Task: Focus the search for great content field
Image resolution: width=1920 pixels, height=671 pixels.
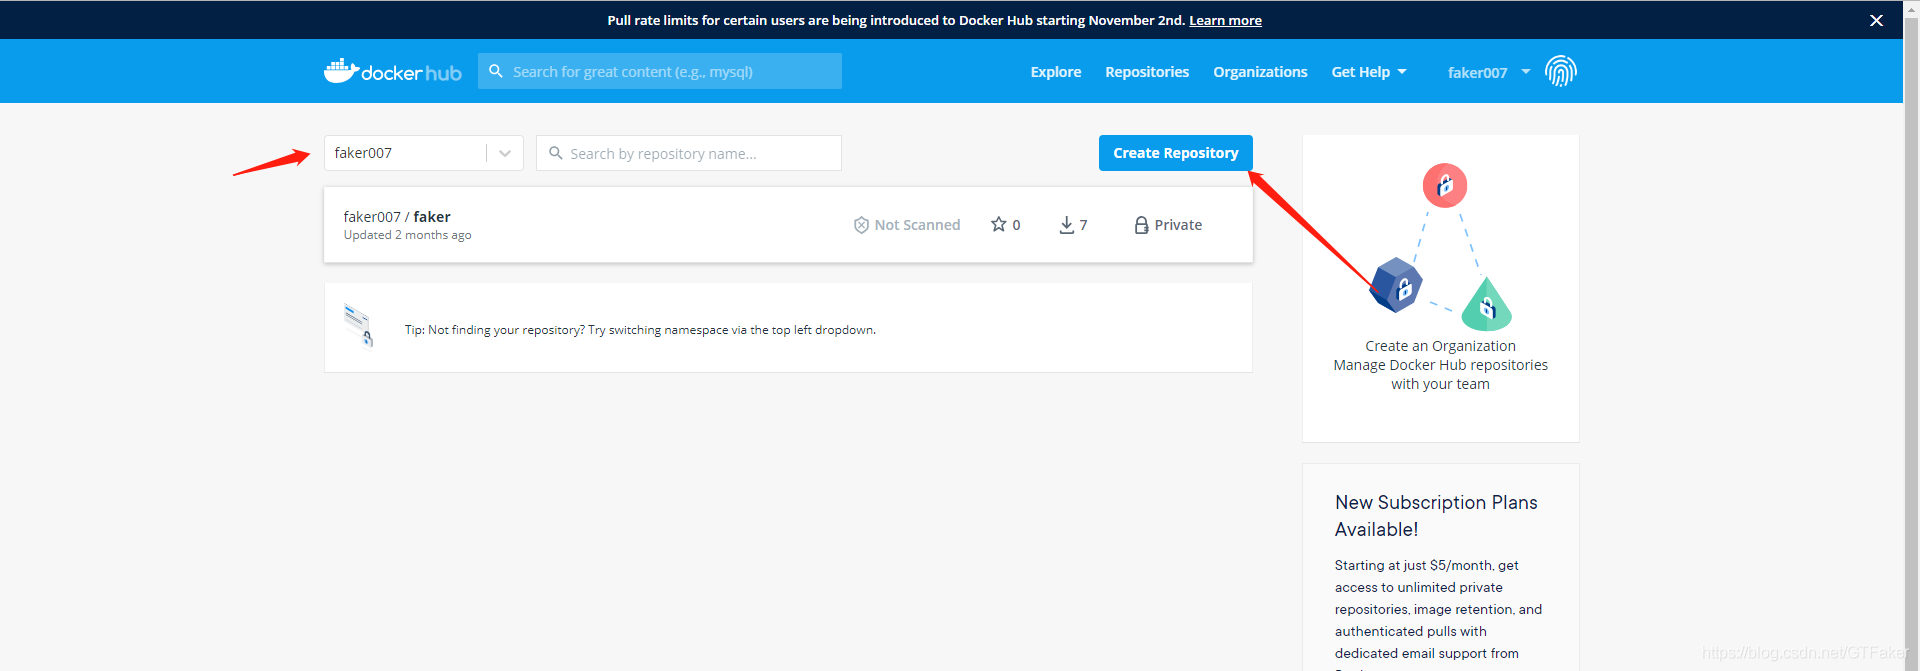Action: [x=660, y=71]
